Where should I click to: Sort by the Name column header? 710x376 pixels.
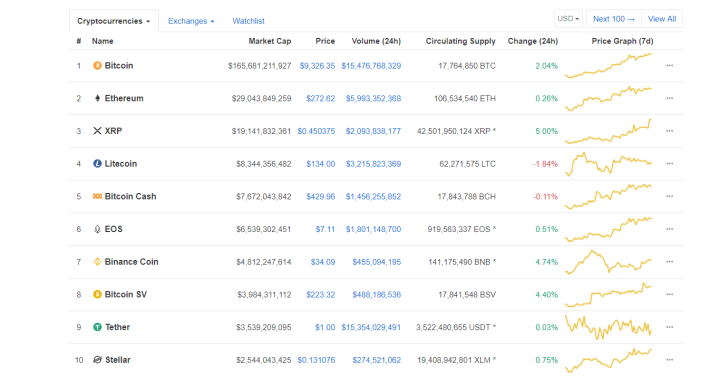click(x=103, y=41)
